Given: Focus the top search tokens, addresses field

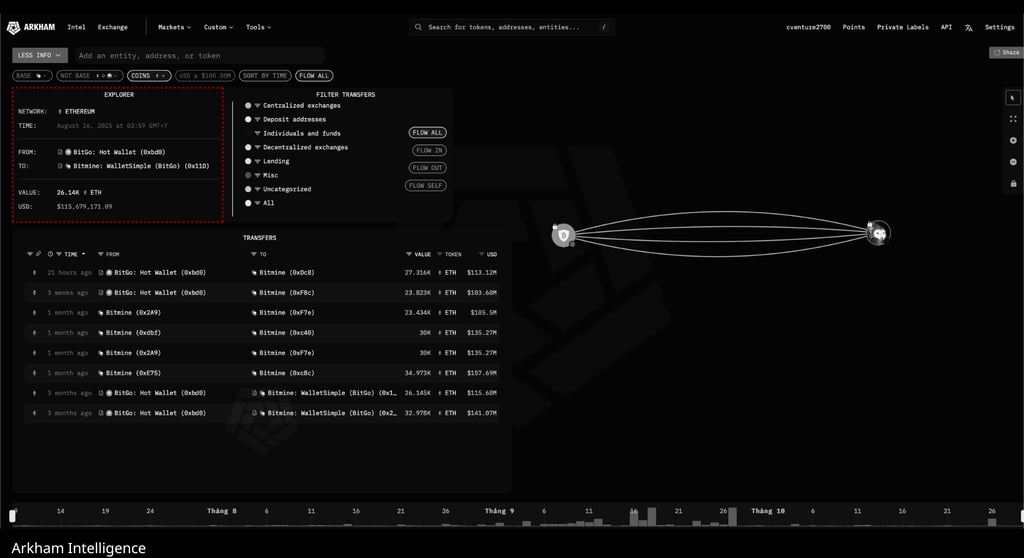Looking at the screenshot, I should click(x=512, y=27).
